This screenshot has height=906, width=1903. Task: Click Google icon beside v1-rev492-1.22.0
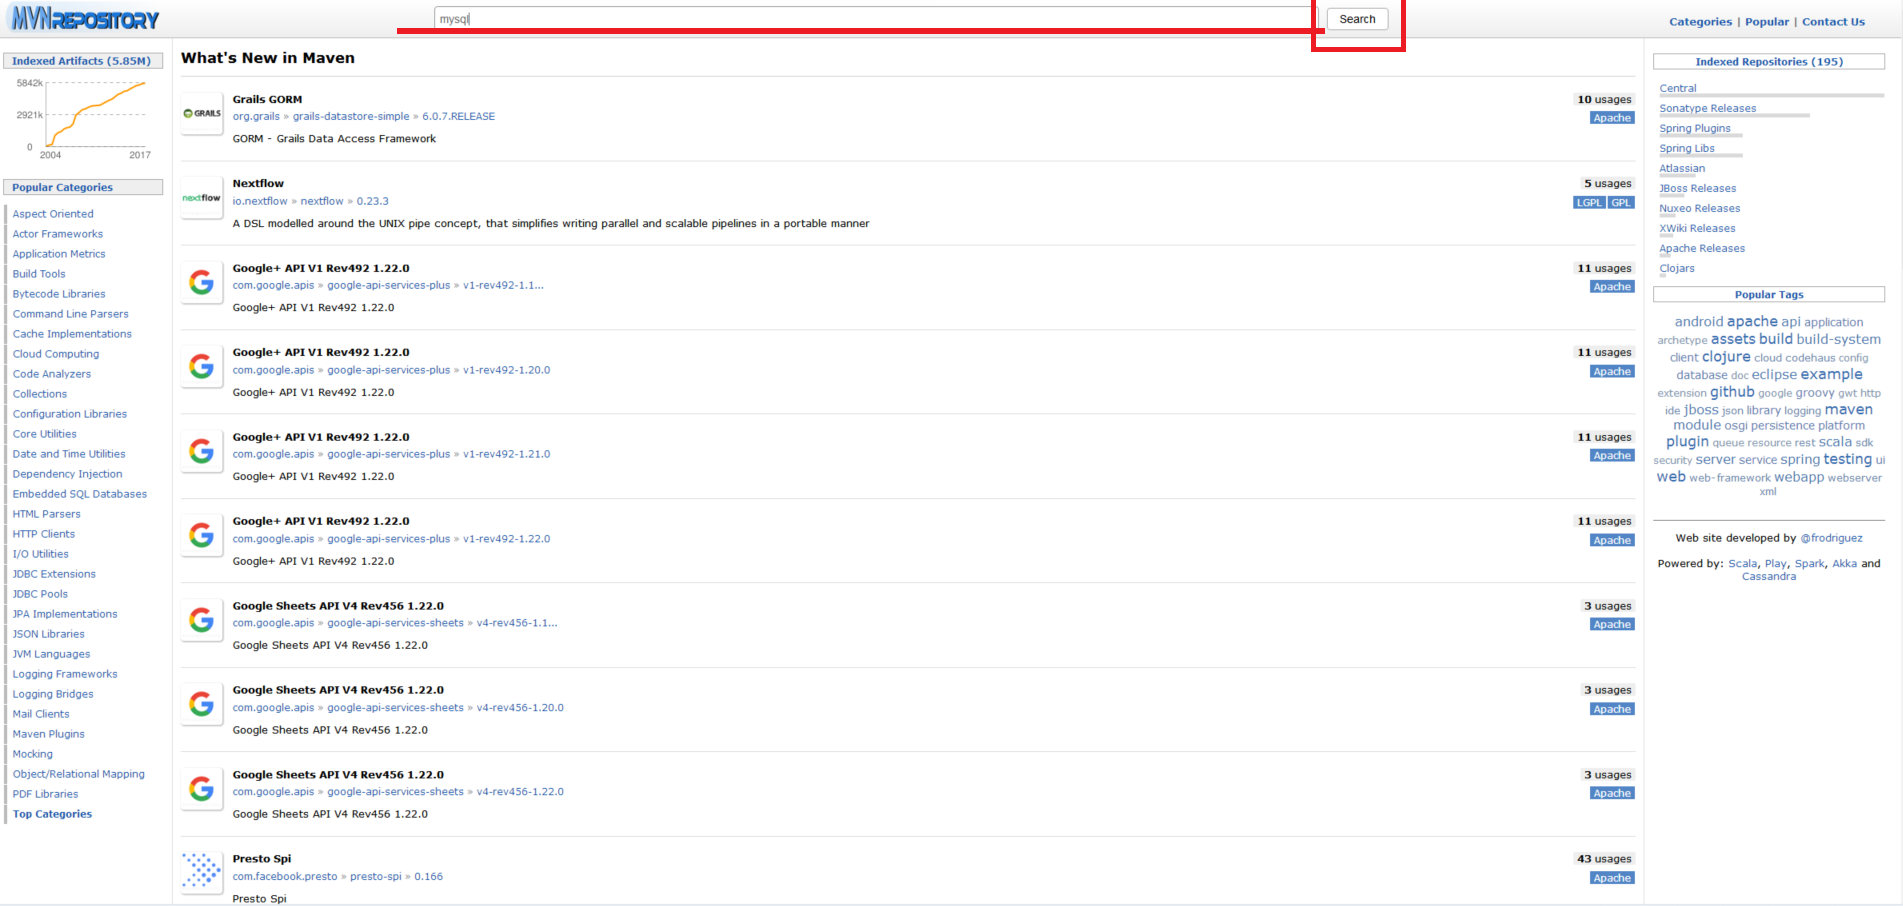(202, 536)
